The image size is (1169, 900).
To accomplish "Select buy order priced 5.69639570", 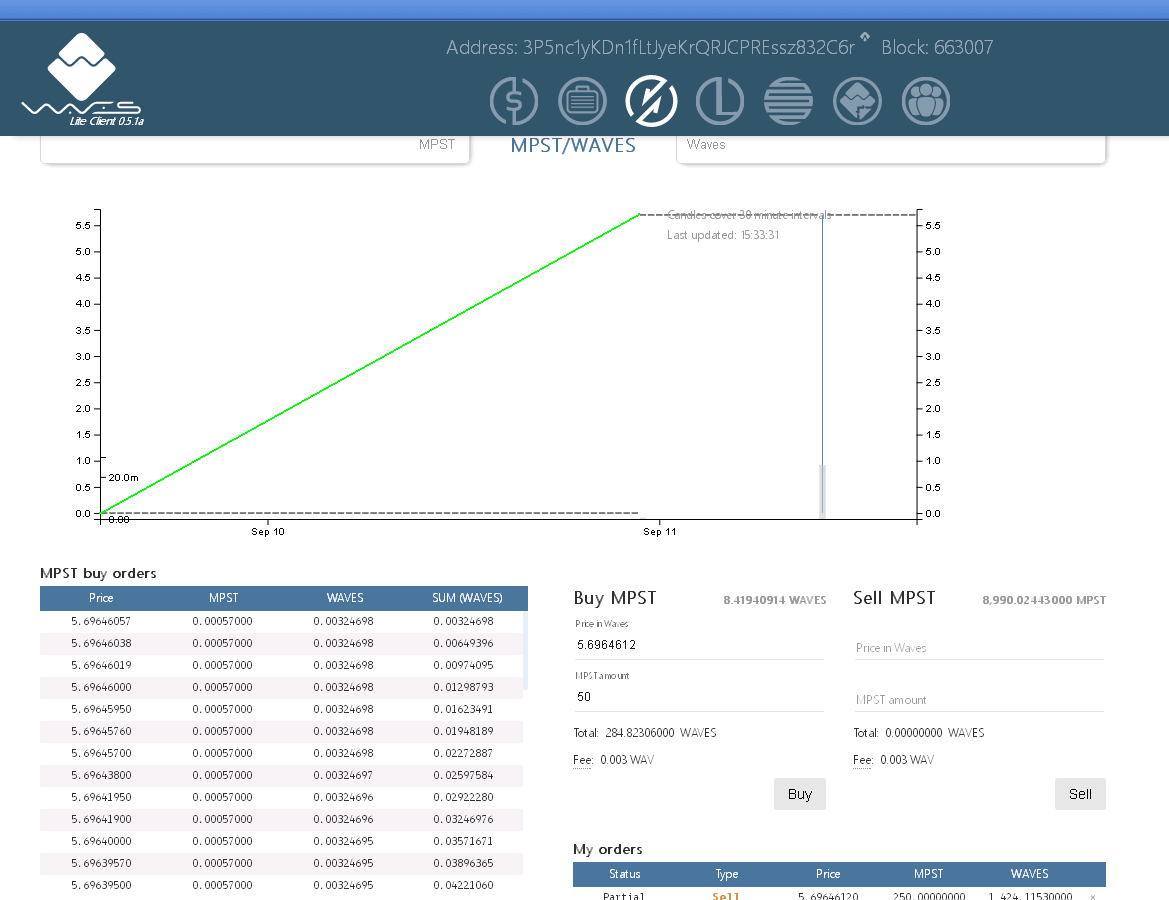I will pos(282,863).
